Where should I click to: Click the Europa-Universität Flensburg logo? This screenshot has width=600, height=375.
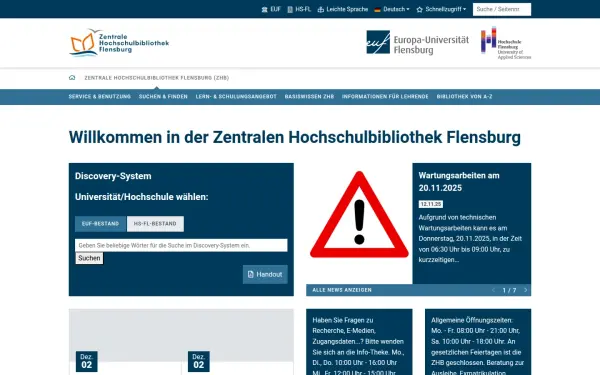coord(417,42)
